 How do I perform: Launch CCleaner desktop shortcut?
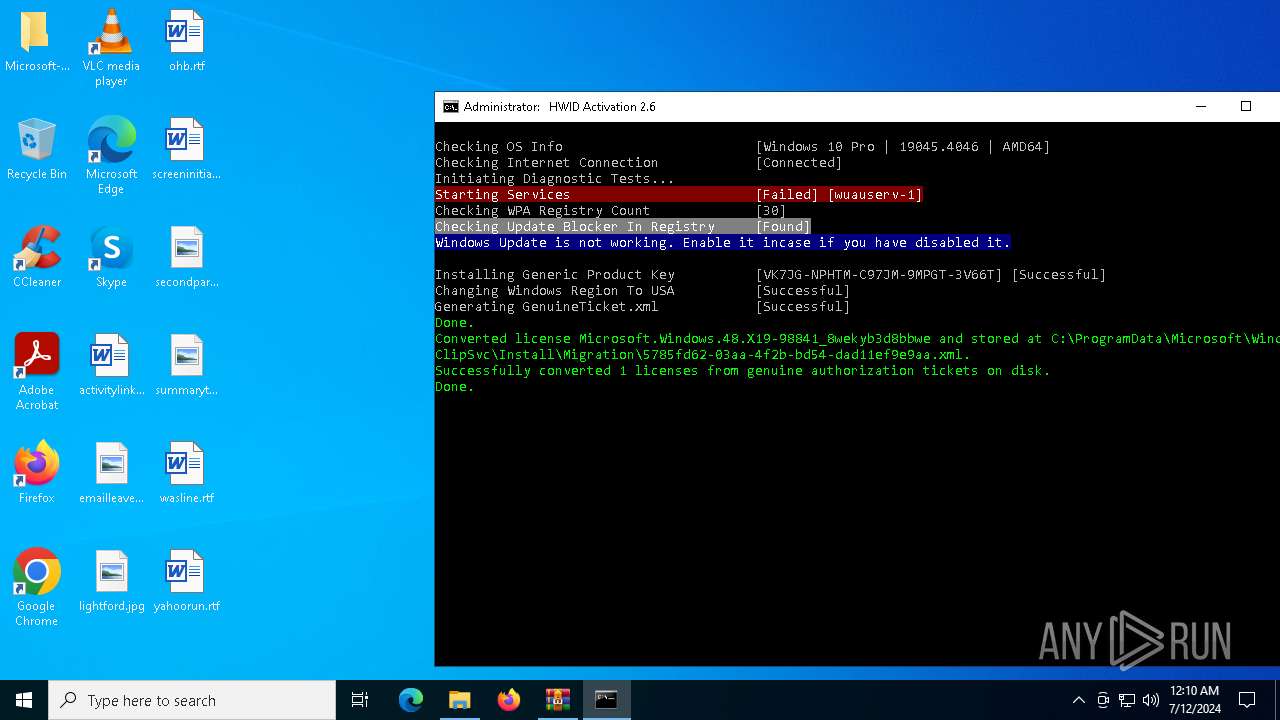36,257
